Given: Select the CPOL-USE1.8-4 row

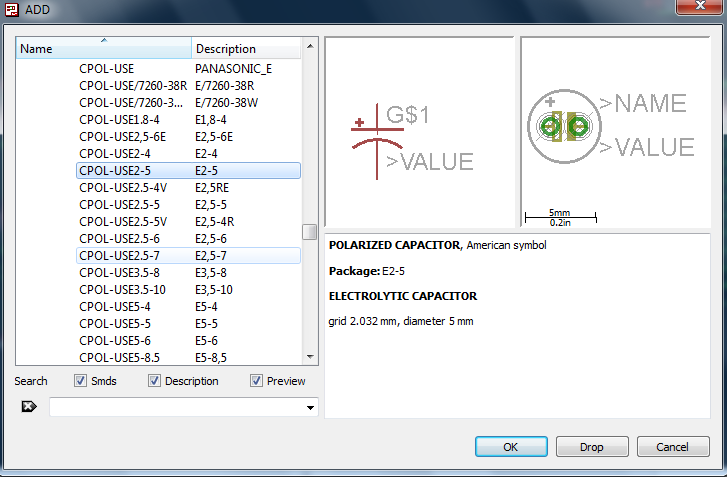Looking at the screenshot, I should point(188,120).
